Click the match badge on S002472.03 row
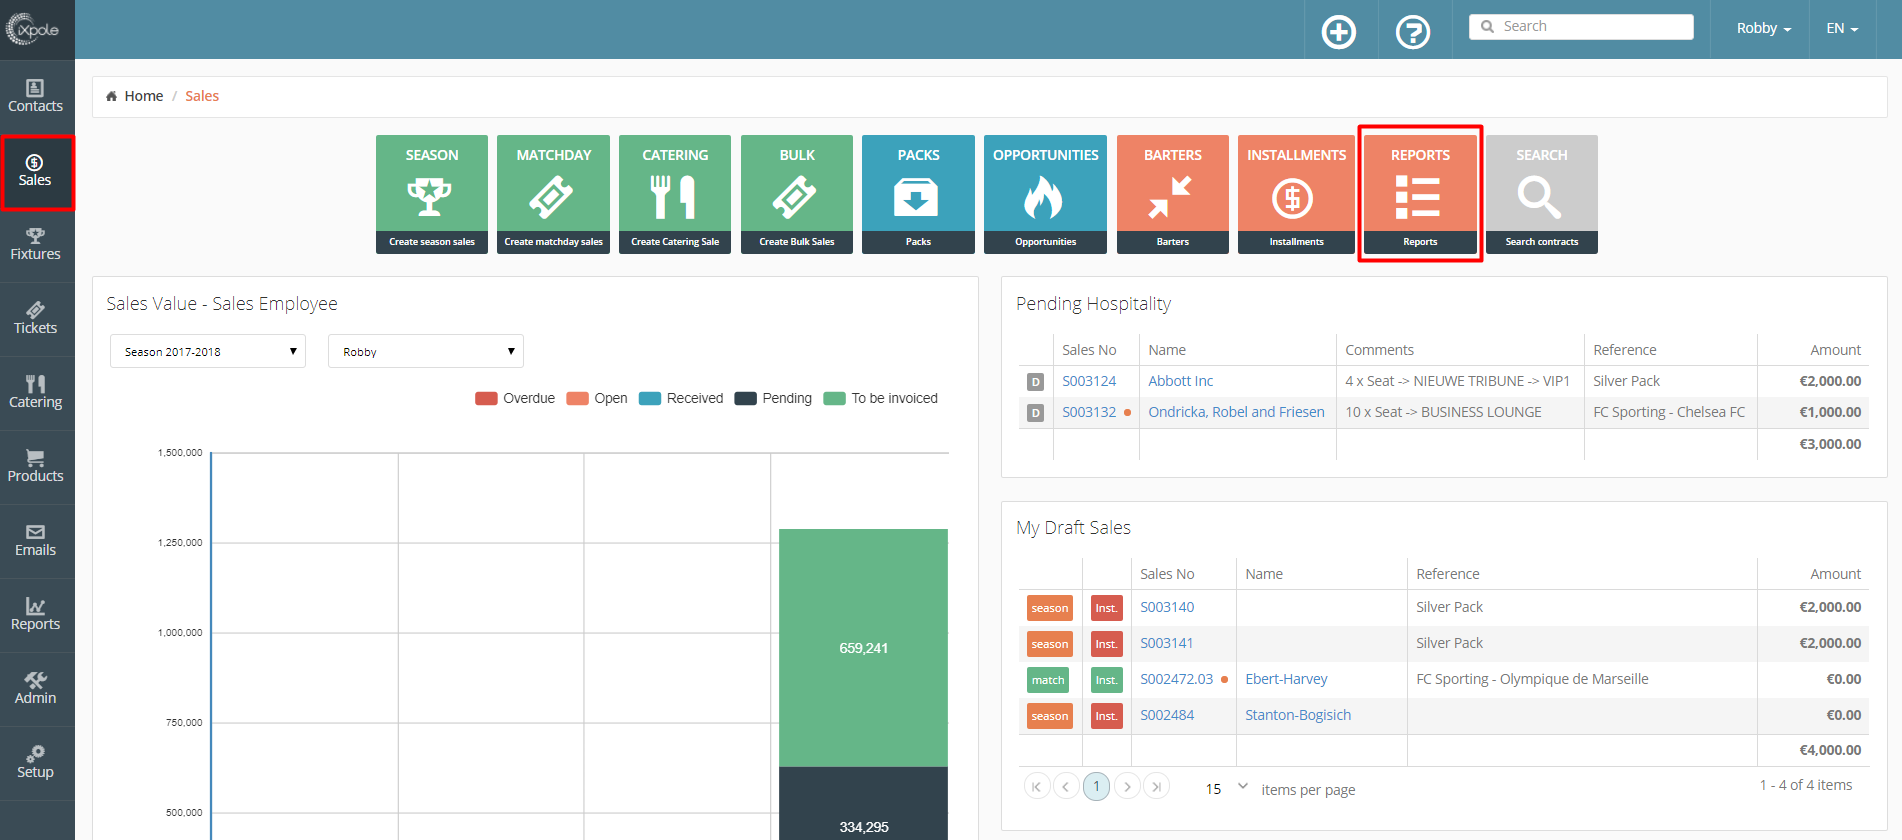Image resolution: width=1902 pixels, height=840 pixels. [x=1048, y=680]
